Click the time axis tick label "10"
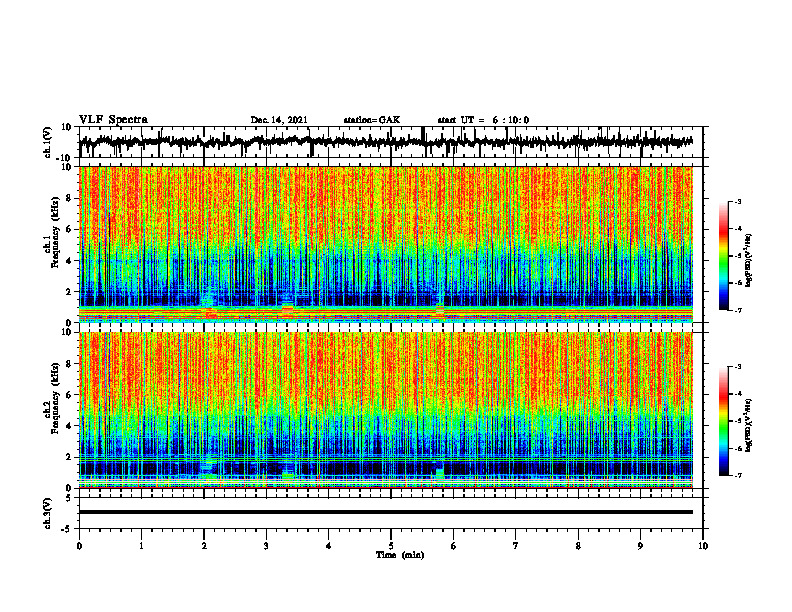This screenshot has width=792, height=612. point(703,546)
